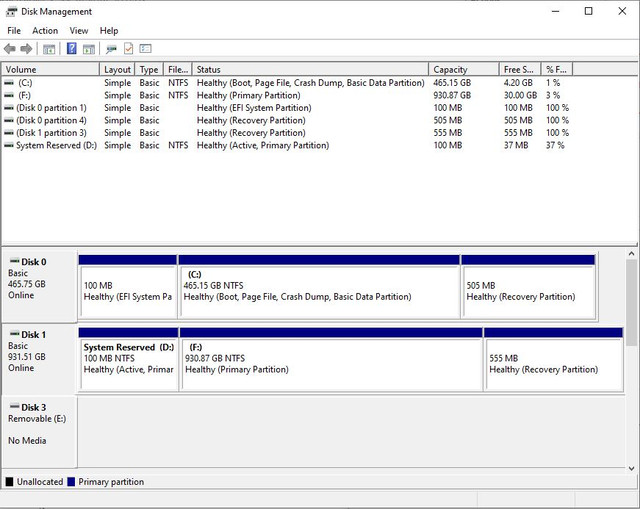
Task: Click the 4.20 GB free space cell
Action: click(x=518, y=82)
